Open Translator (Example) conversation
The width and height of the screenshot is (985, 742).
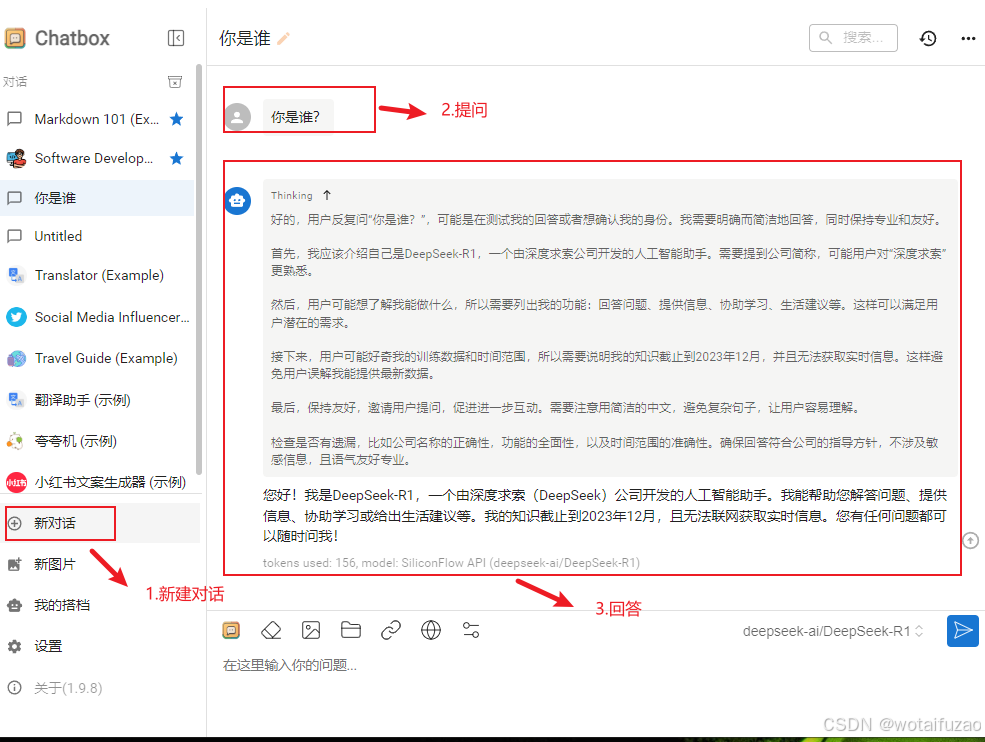pyautogui.click(x=97, y=275)
